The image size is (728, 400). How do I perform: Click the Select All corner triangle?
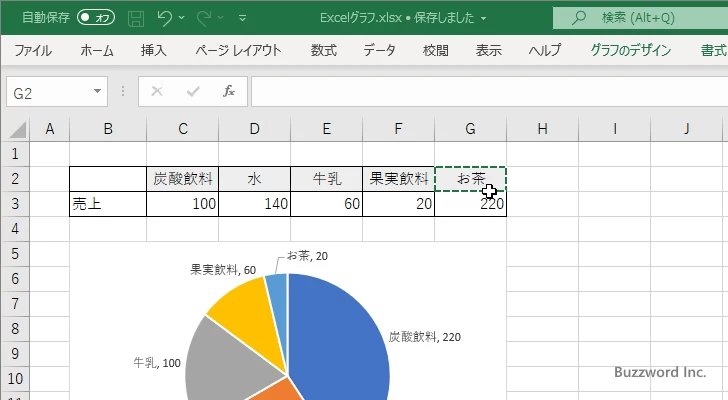[x=17, y=129]
